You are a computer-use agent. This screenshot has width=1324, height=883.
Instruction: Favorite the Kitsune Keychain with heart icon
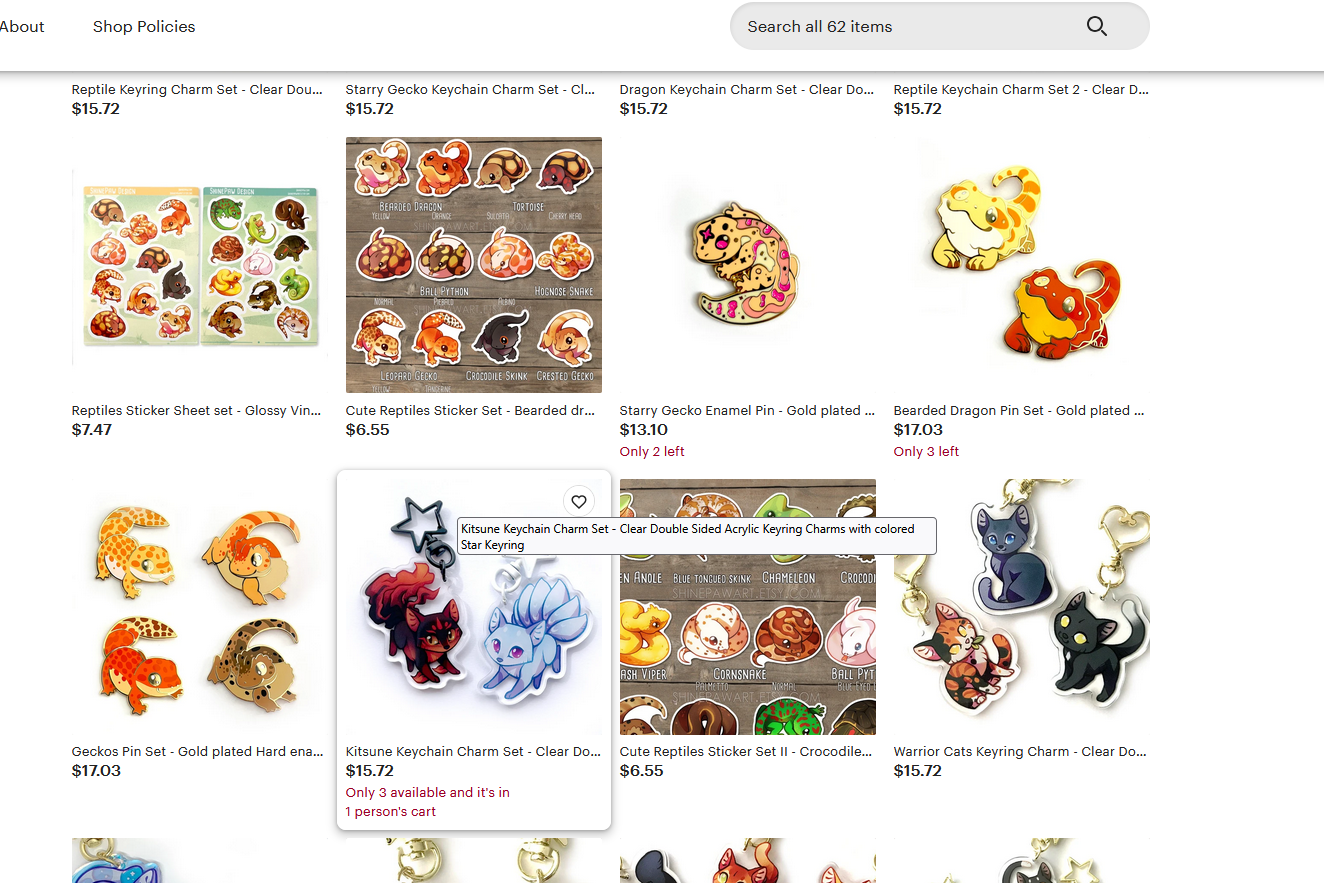(x=578, y=502)
